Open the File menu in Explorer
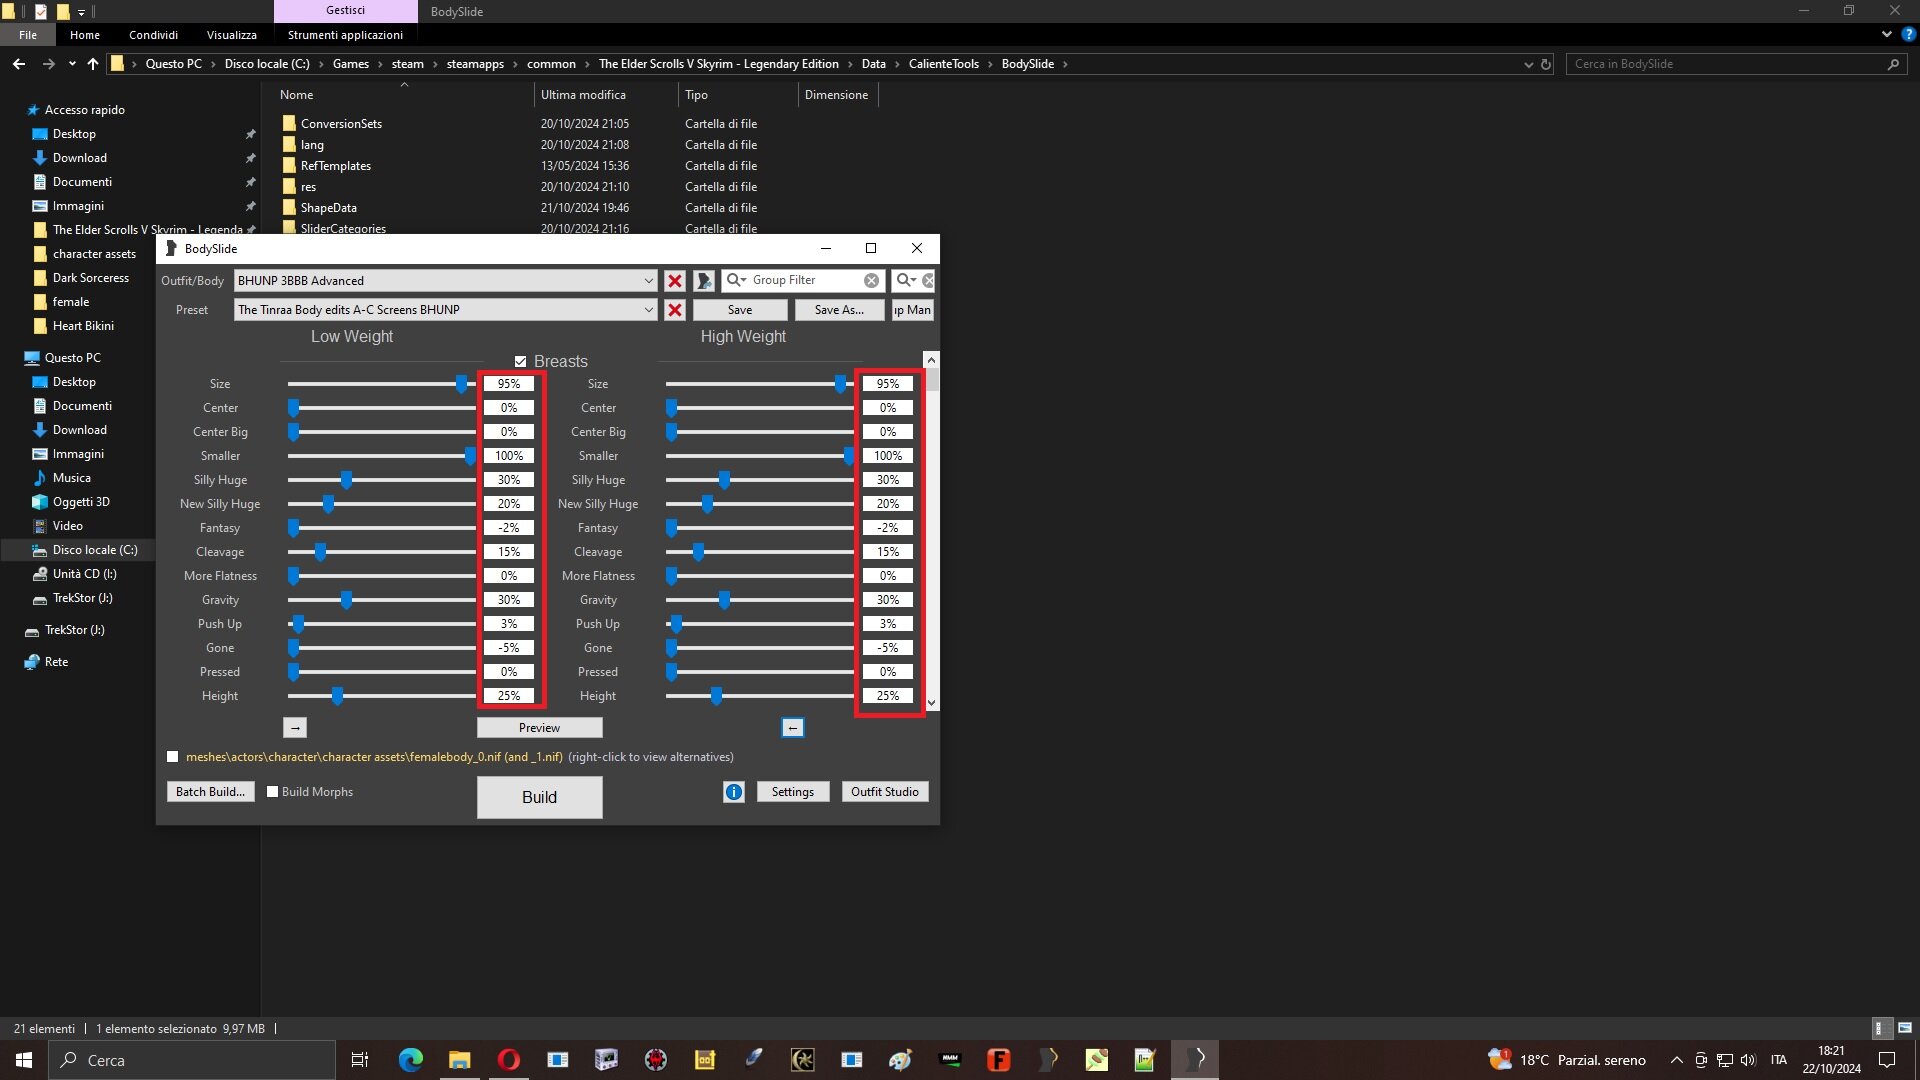This screenshot has width=1920, height=1080. [x=28, y=35]
